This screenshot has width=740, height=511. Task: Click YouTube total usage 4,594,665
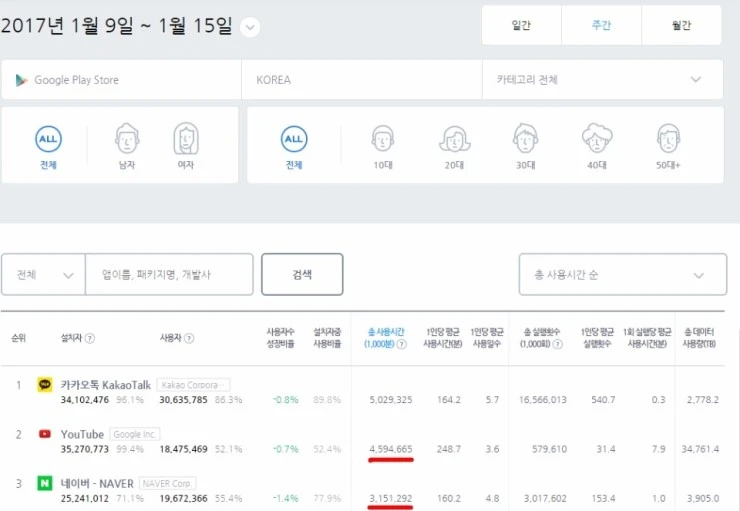(x=391, y=449)
